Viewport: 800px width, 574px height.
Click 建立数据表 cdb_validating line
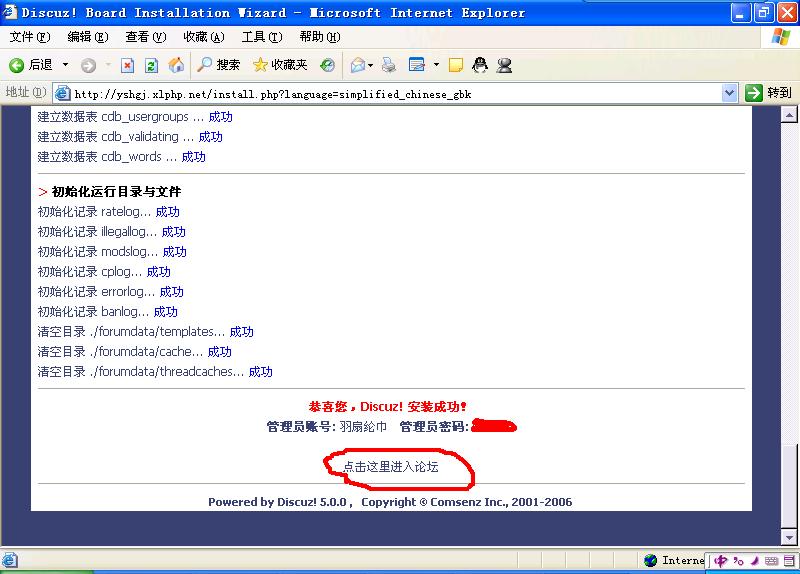tap(130, 137)
